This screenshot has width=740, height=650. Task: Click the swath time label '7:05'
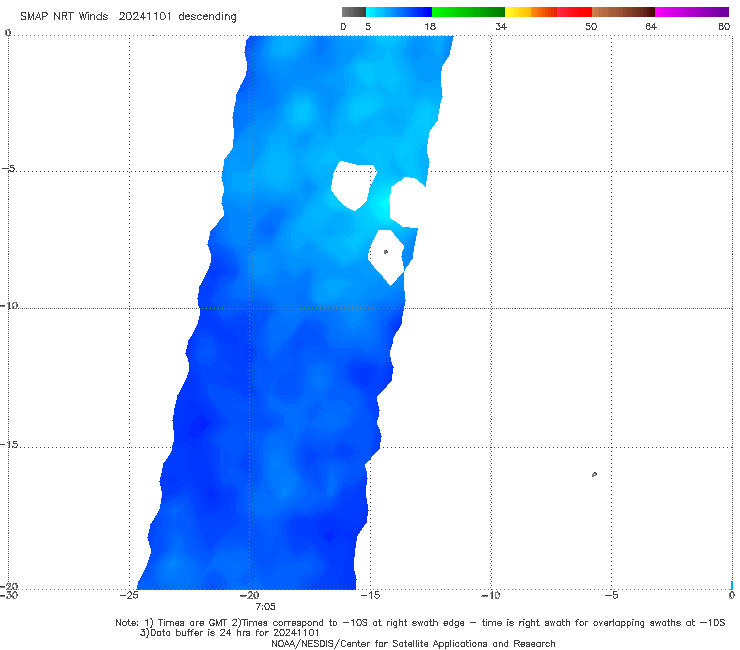[x=265, y=607]
